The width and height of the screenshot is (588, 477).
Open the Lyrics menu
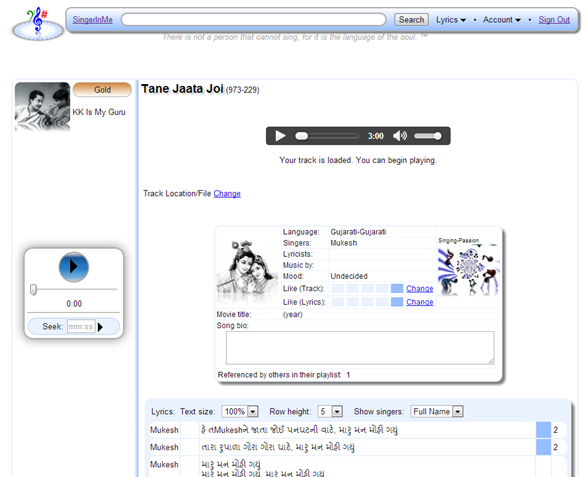click(x=451, y=20)
